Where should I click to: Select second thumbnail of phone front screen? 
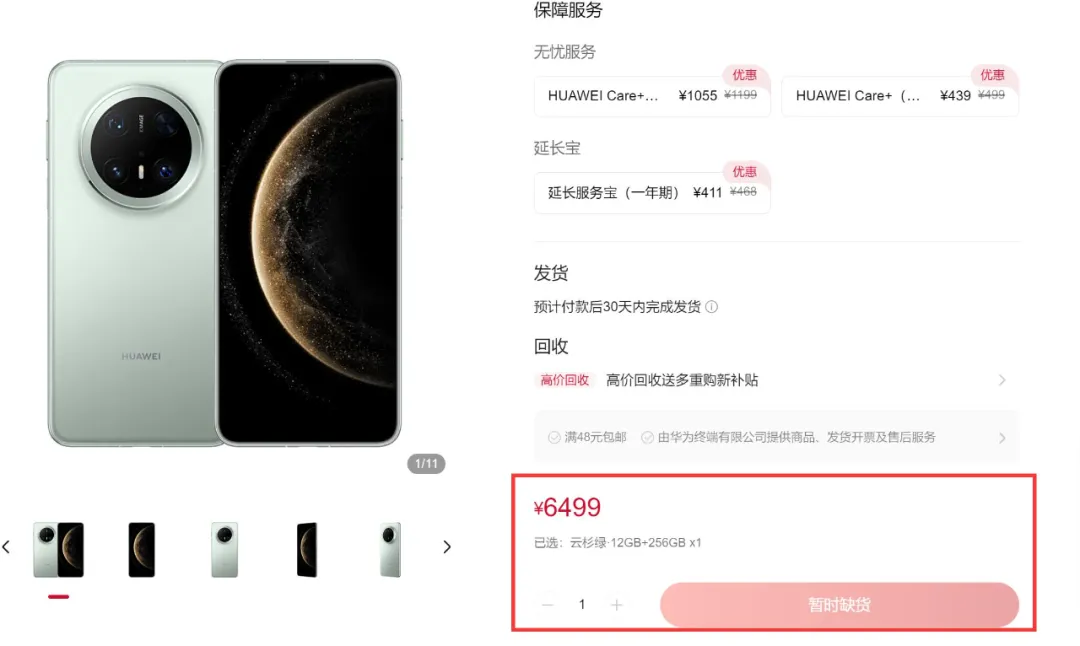[x=142, y=550]
